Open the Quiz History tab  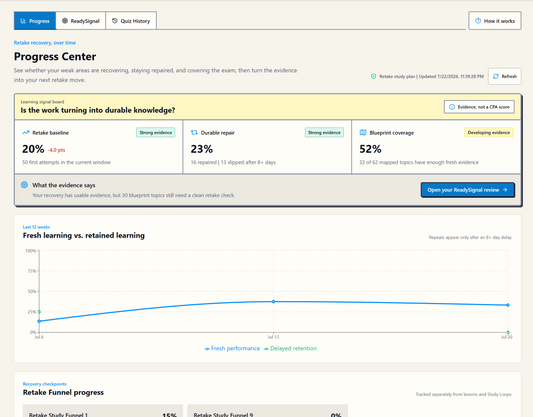[x=131, y=21]
